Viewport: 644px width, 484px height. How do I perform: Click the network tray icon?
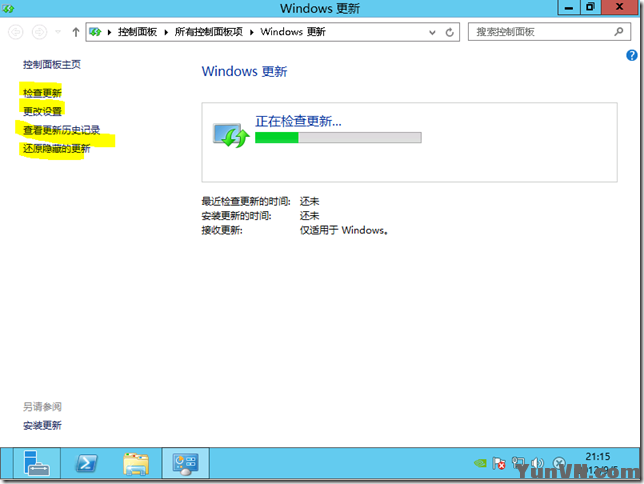[x=518, y=463]
